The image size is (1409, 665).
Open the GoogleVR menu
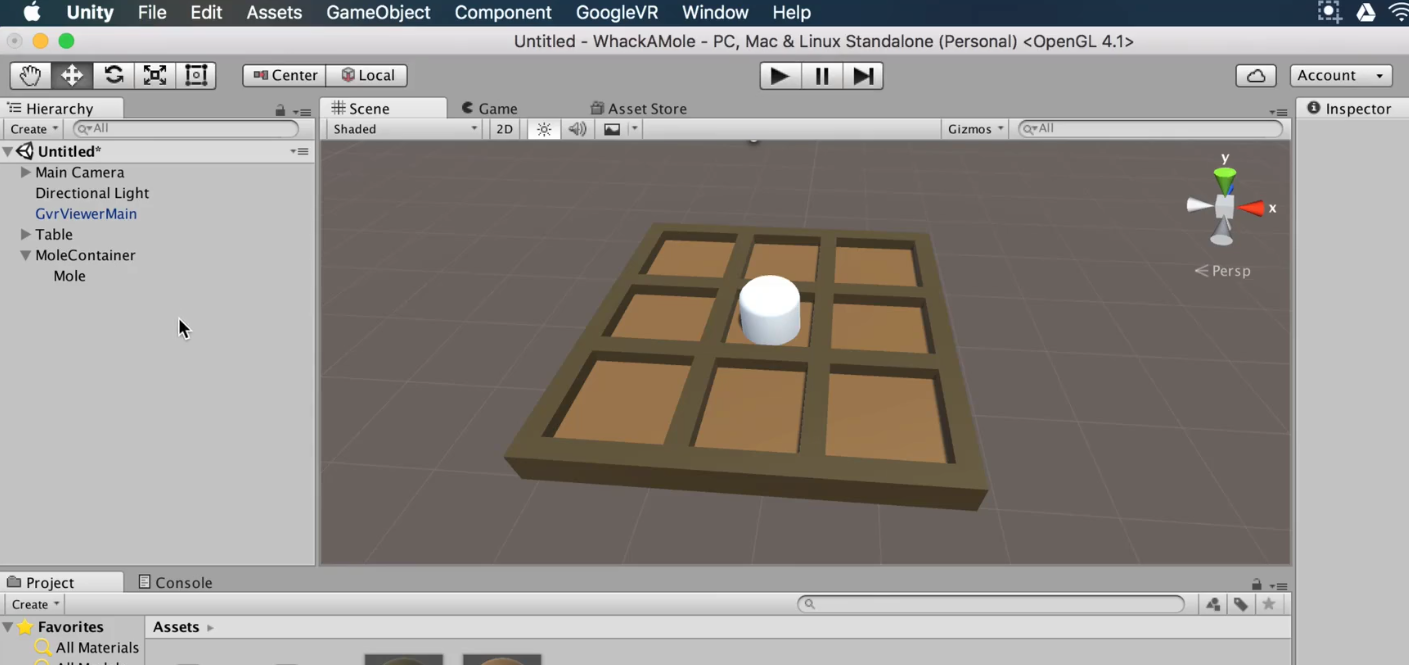tap(616, 12)
